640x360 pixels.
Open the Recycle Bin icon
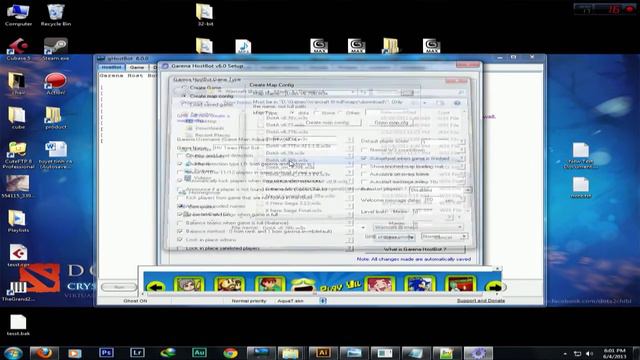tap(56, 15)
